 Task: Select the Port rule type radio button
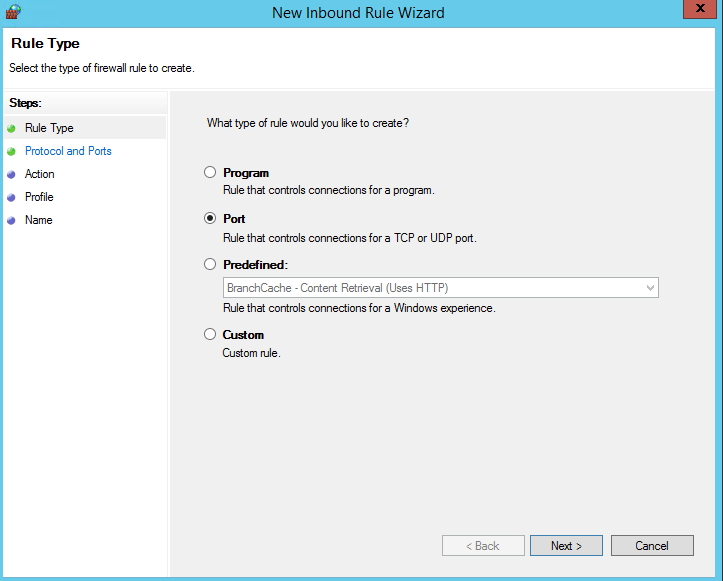[x=210, y=218]
